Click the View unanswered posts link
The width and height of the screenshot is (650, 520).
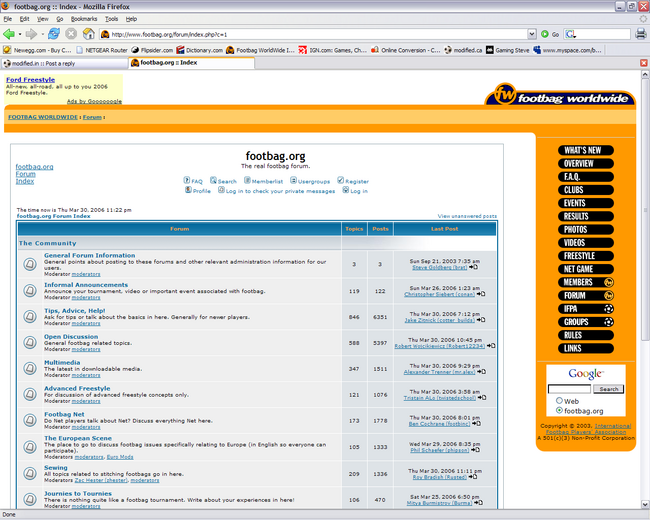pos(467,216)
